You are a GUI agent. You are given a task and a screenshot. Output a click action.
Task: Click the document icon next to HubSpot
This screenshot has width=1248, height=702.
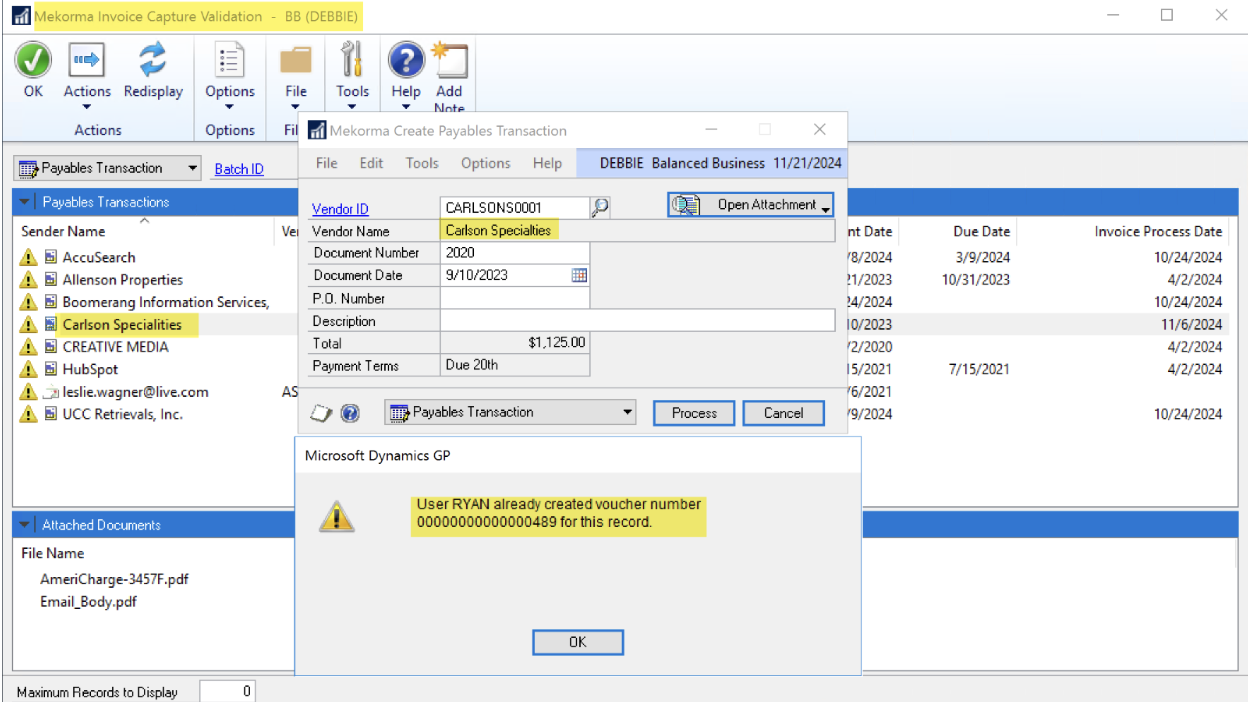point(50,369)
